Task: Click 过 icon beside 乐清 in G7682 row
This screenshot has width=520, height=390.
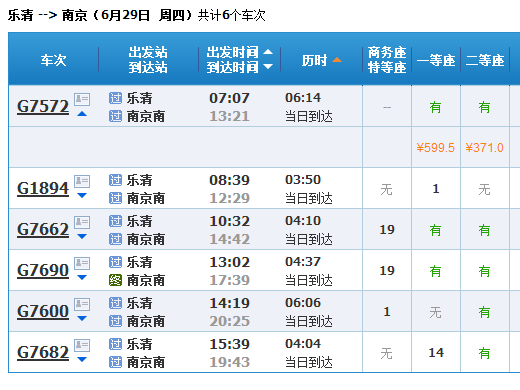Action: coord(115,344)
